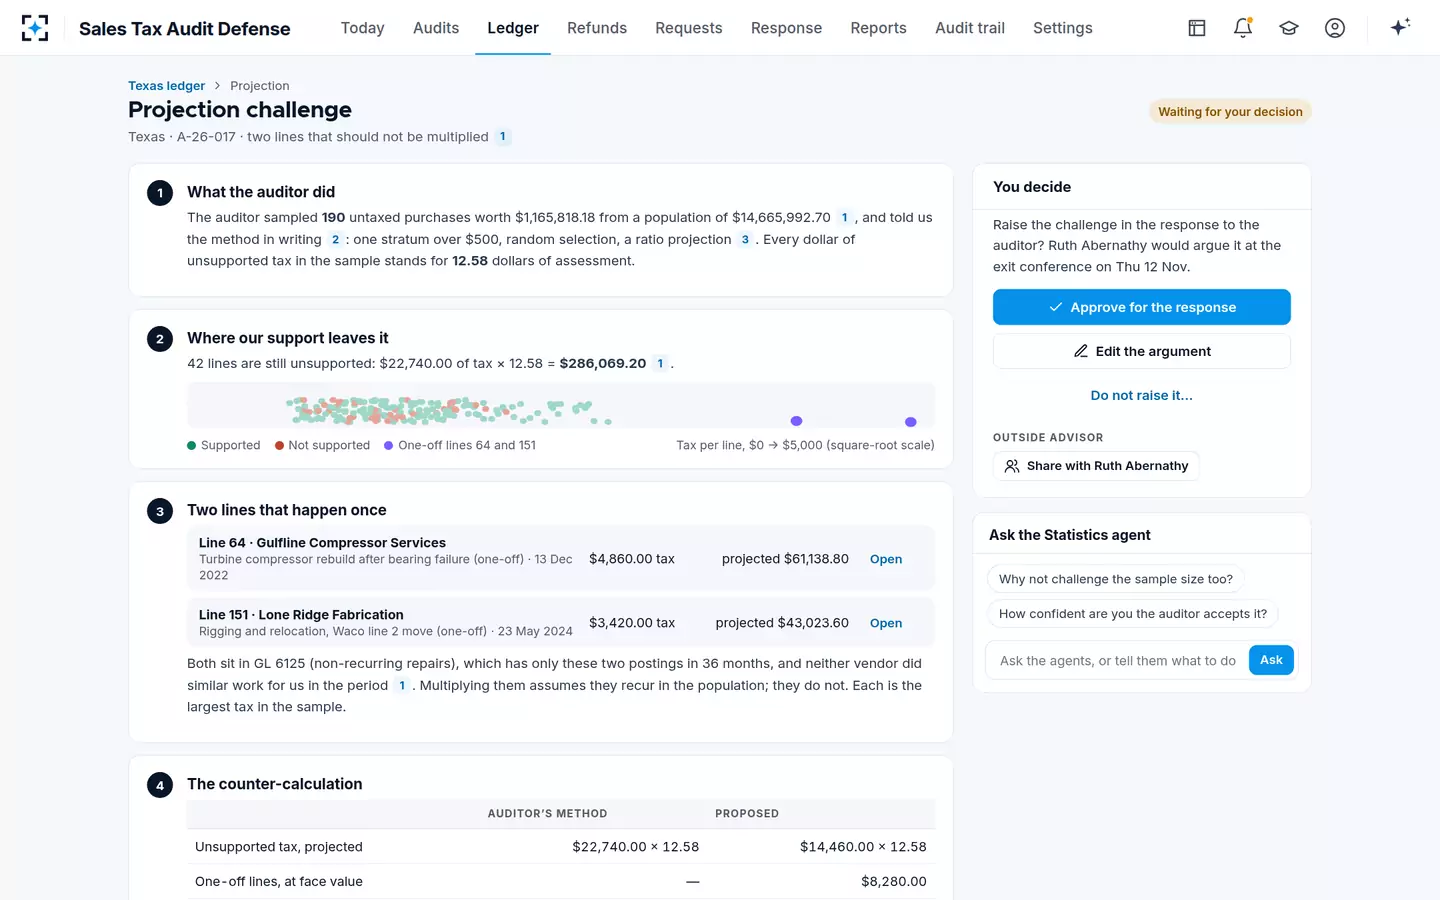Click citation 3 after ratio projection
This screenshot has height=900, width=1440.
(x=745, y=240)
